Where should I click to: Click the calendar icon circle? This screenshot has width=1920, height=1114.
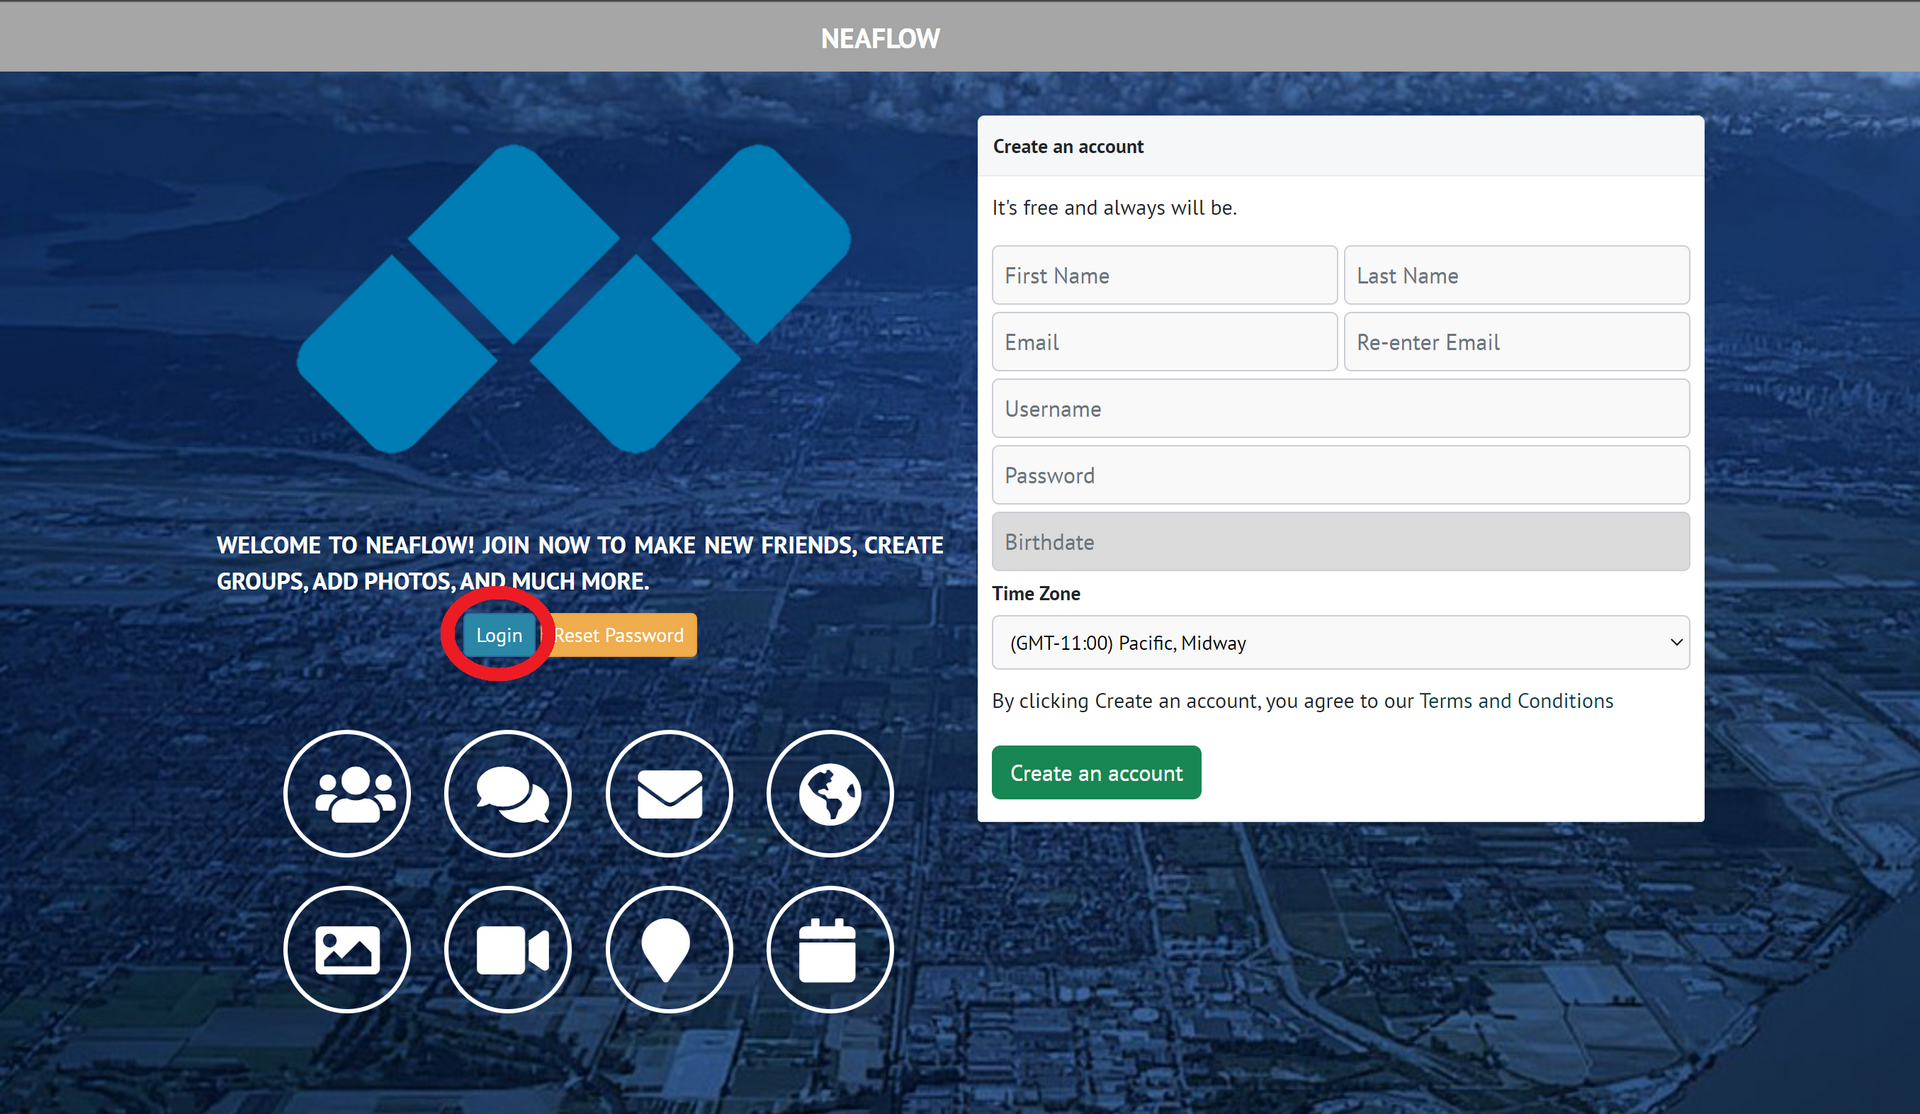[x=830, y=950]
